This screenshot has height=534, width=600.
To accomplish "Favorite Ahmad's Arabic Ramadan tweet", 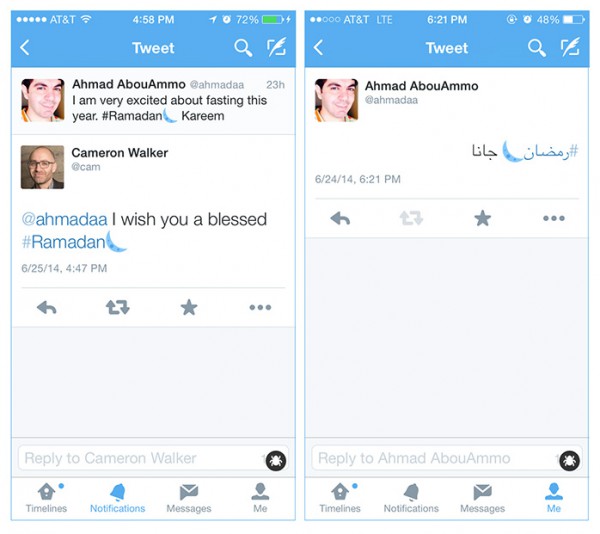I will 483,218.
